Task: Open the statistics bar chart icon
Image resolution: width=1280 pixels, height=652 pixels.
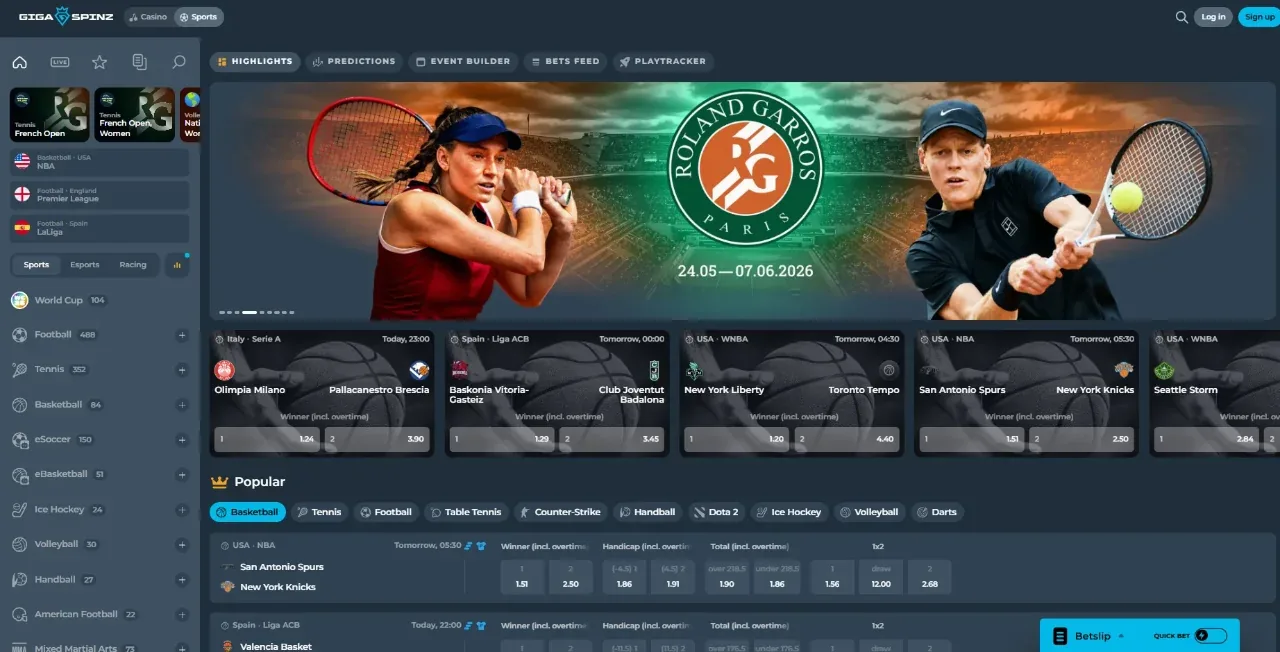Action: 177,265
